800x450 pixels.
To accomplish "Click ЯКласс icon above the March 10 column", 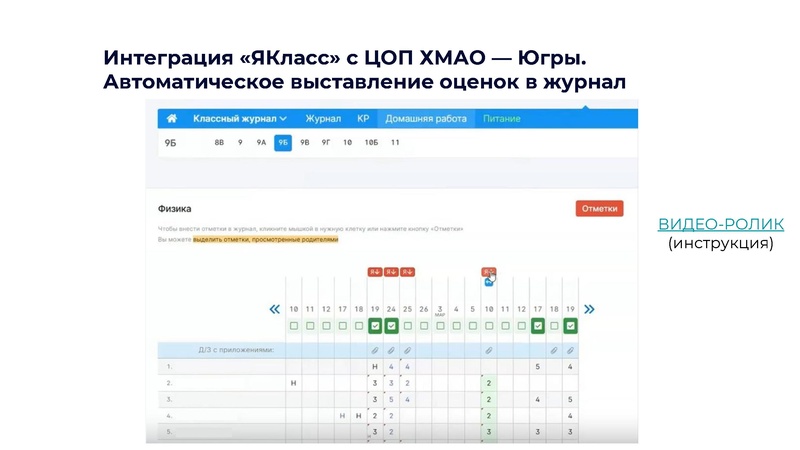I will [488, 272].
